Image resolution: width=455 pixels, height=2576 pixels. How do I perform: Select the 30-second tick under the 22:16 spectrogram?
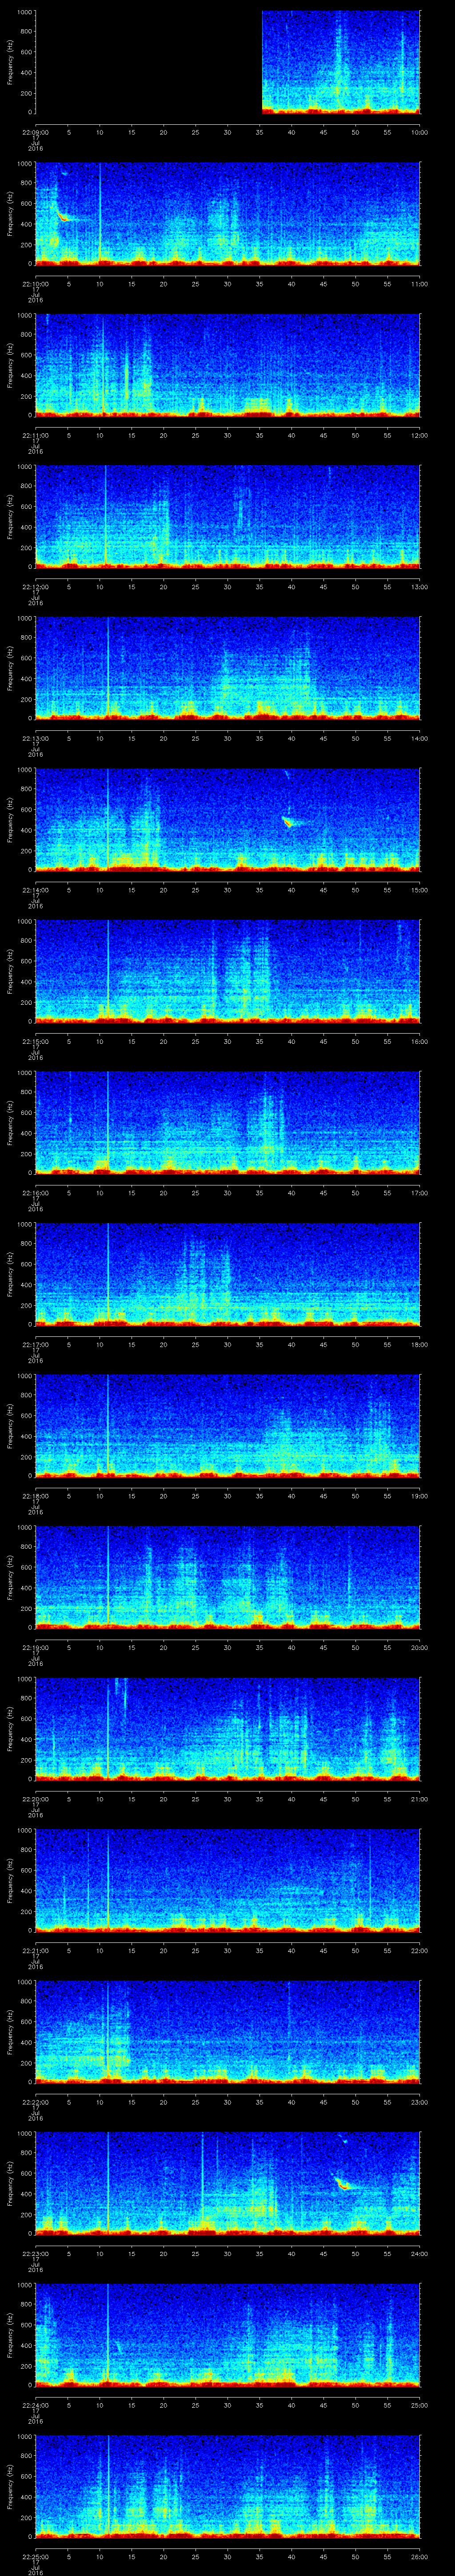227,1192
